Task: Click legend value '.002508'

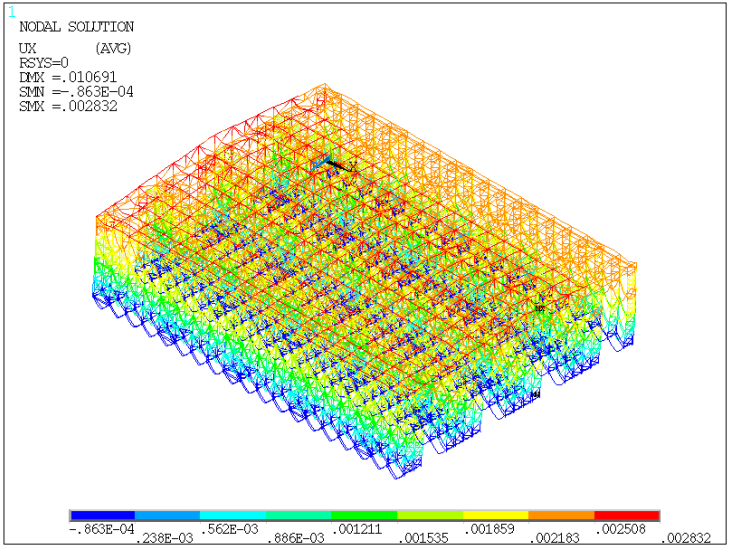Action: pos(620,529)
